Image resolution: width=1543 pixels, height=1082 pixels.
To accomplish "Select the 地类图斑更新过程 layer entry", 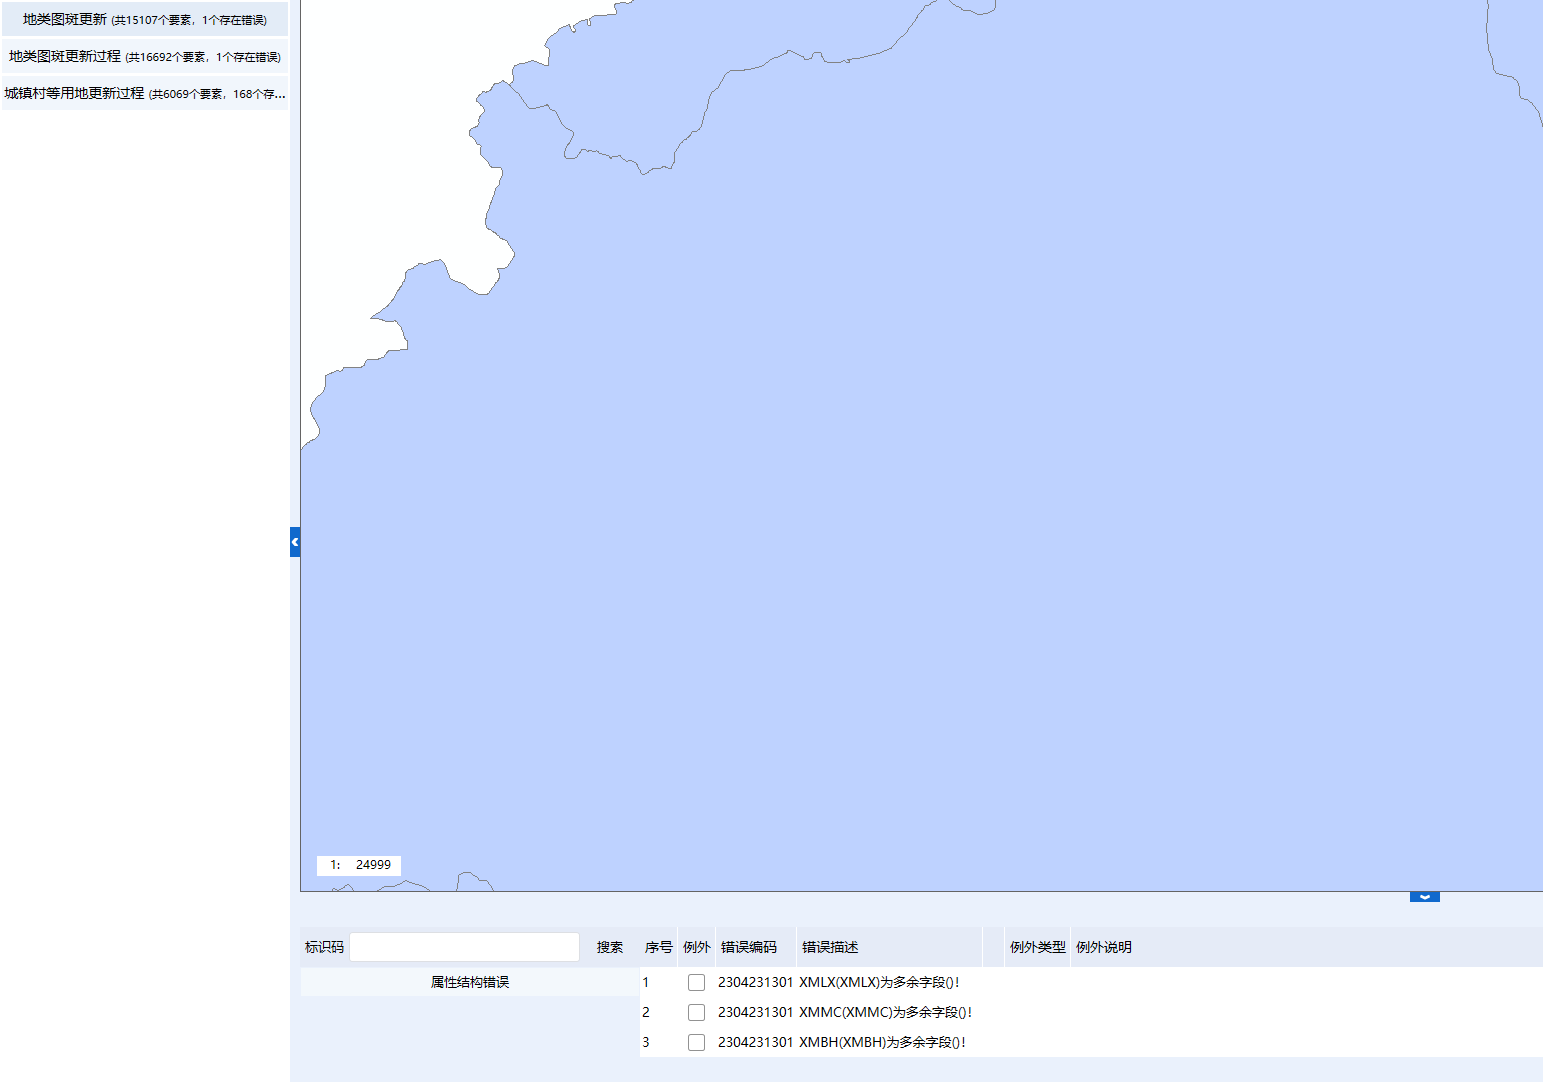I will (145, 56).
